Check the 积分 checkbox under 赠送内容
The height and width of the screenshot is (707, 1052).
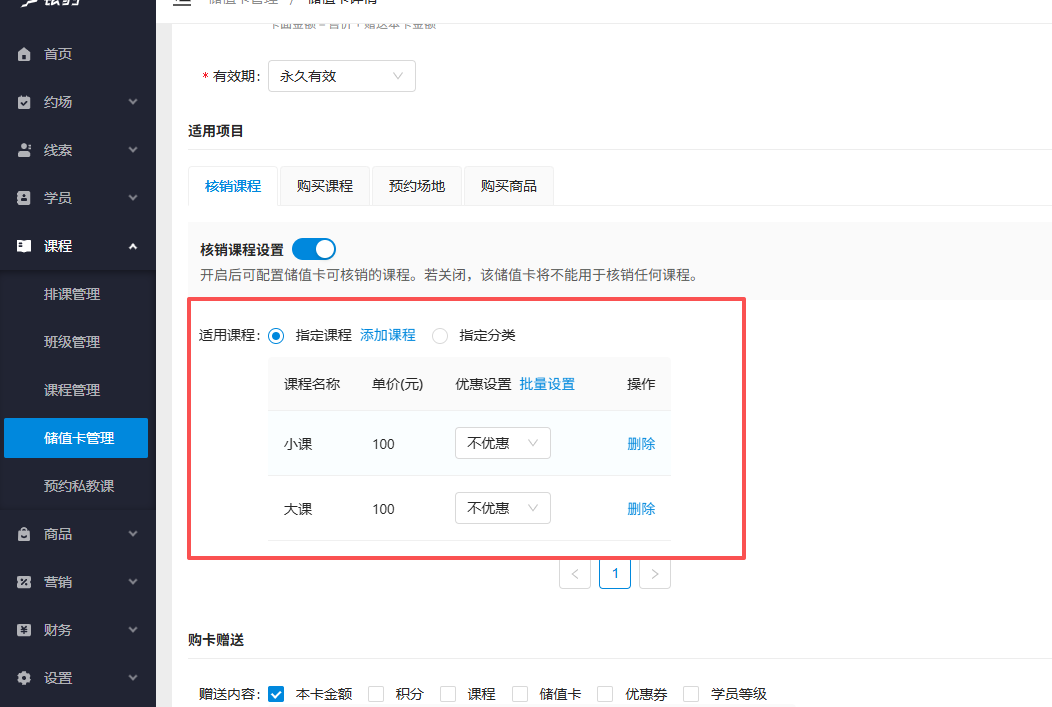[x=375, y=693]
